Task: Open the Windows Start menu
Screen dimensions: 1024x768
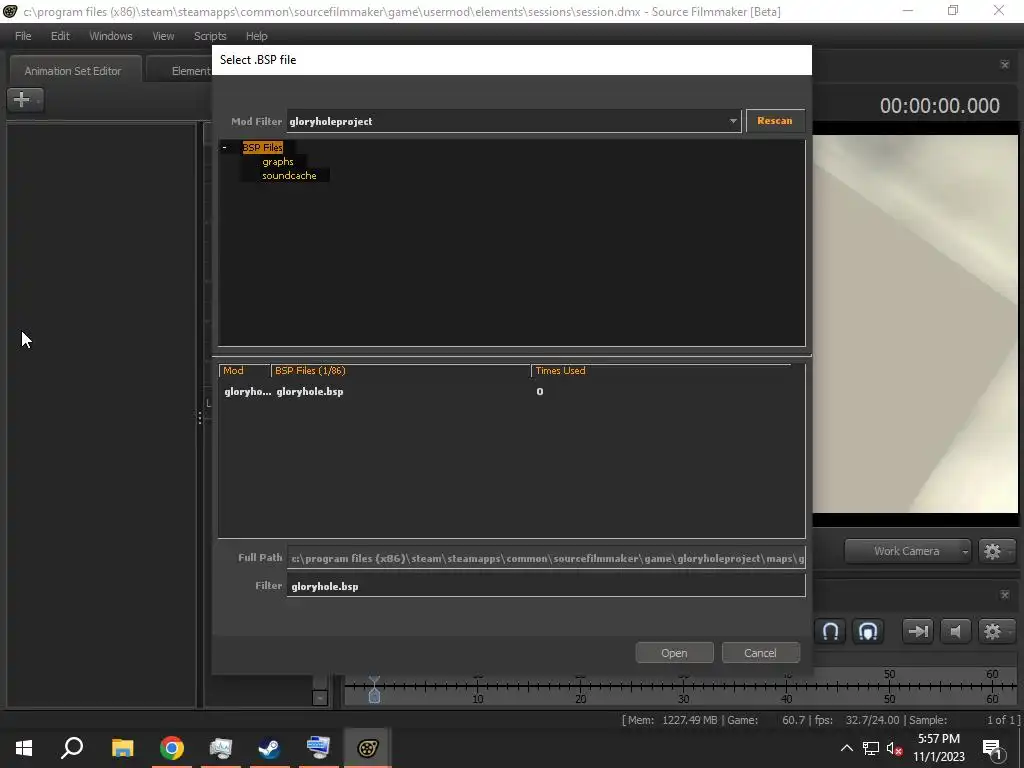Action: (x=24, y=748)
